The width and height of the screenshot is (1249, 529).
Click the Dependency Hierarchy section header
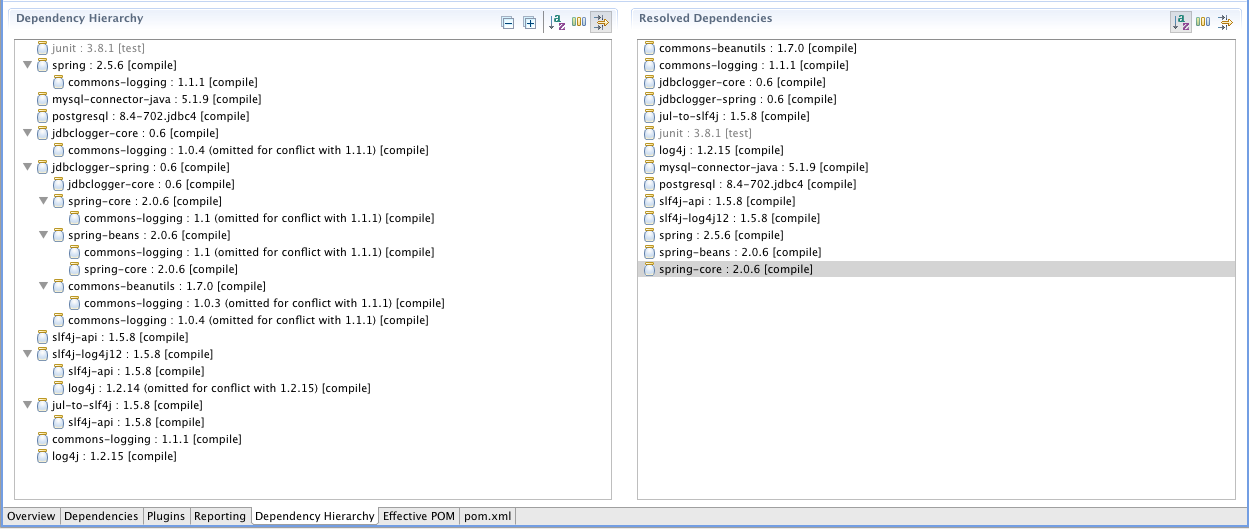(x=80, y=18)
